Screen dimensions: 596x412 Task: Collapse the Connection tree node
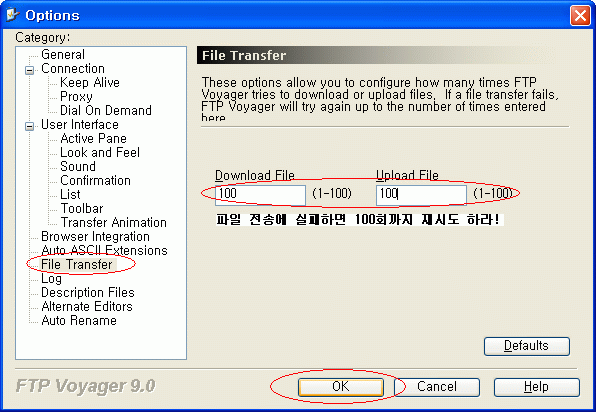click(x=29, y=70)
